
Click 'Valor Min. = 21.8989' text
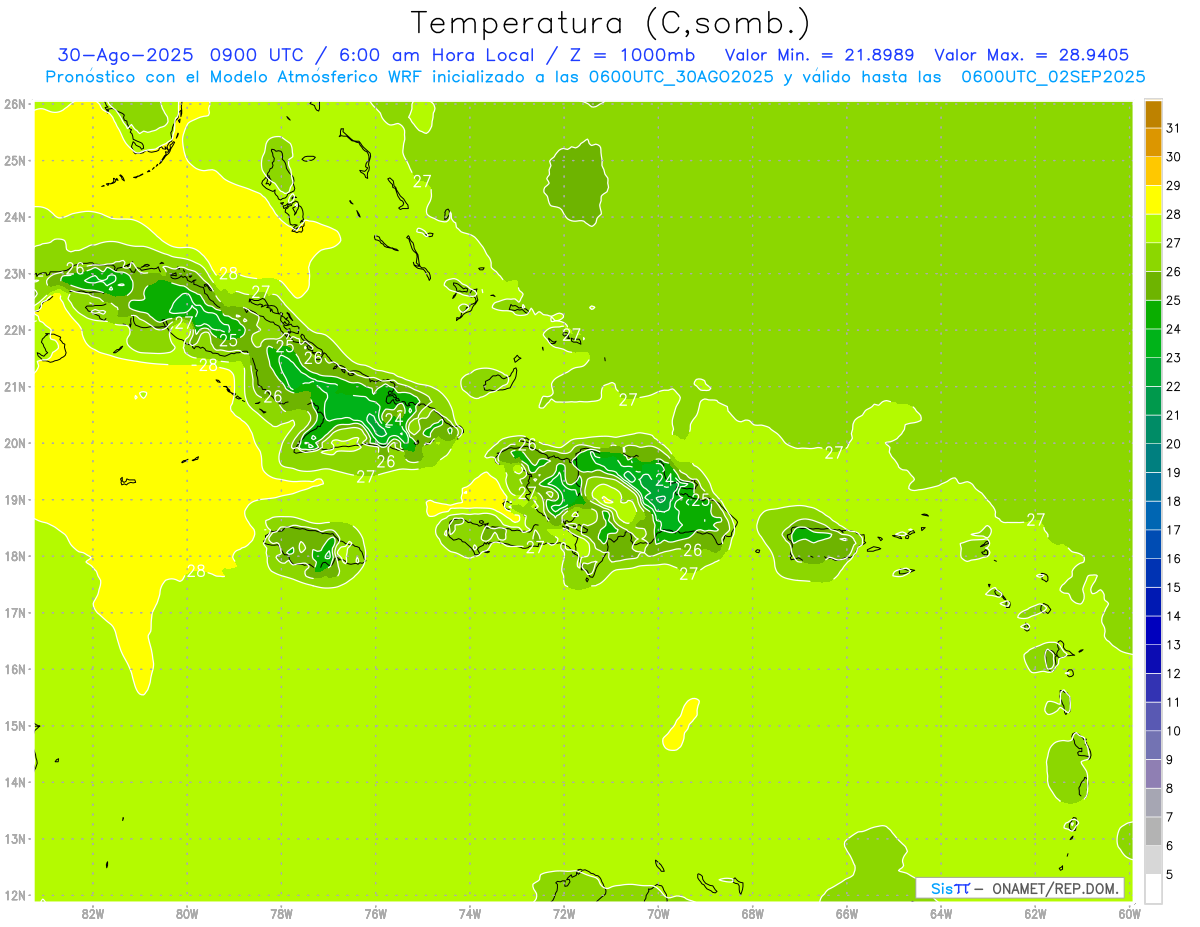click(x=819, y=55)
